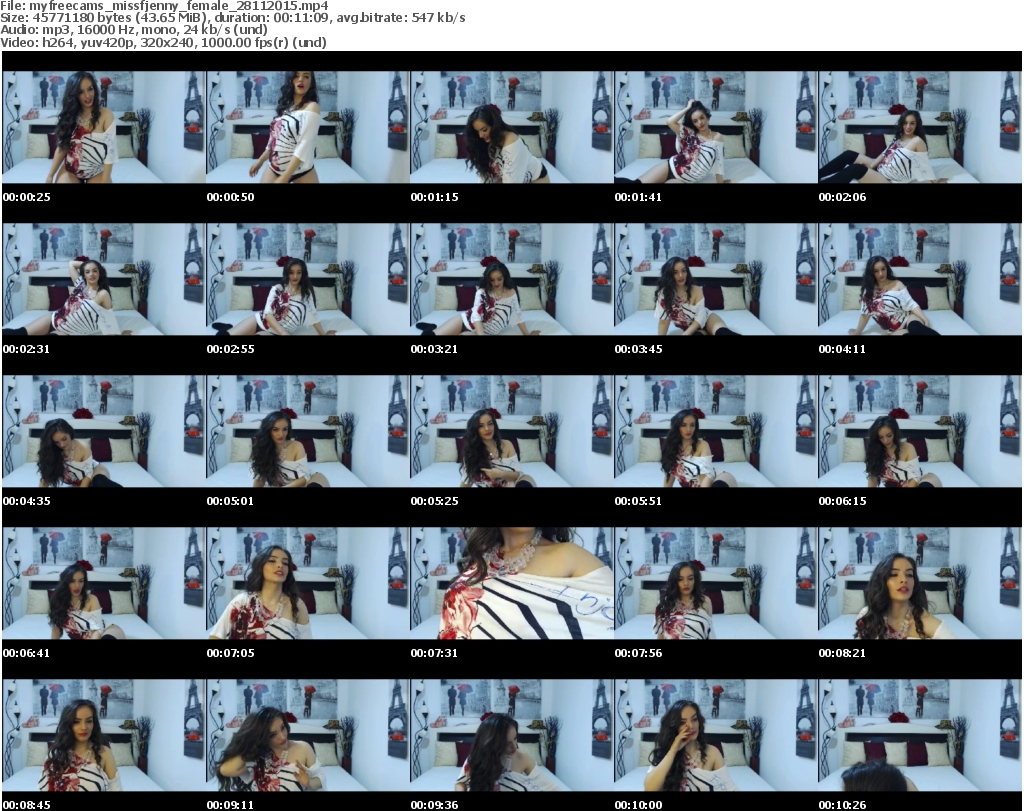Select the thumbnail frame at 00:05:51
The width and height of the screenshot is (1024, 811).
coord(716,431)
